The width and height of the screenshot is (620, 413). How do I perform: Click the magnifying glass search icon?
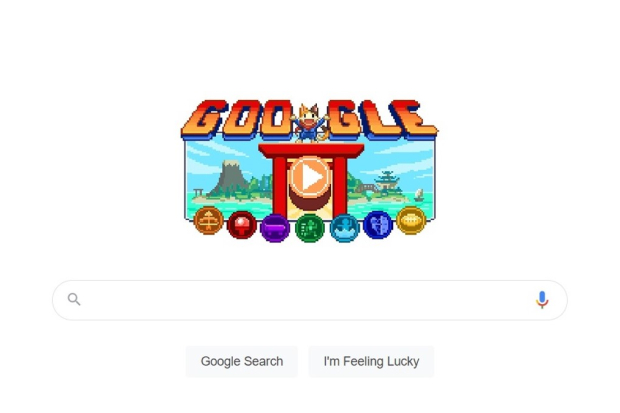point(74,299)
